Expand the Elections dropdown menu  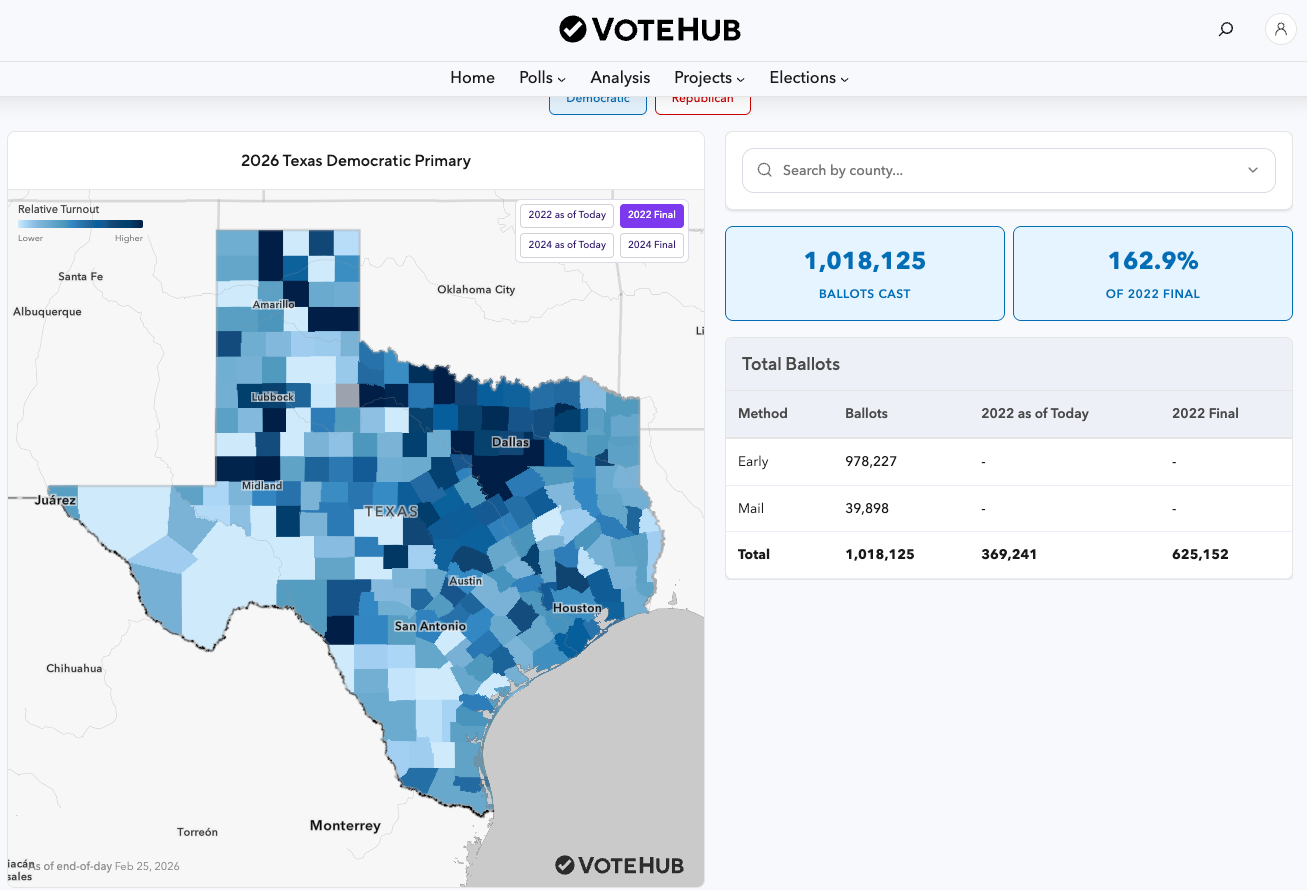point(808,78)
